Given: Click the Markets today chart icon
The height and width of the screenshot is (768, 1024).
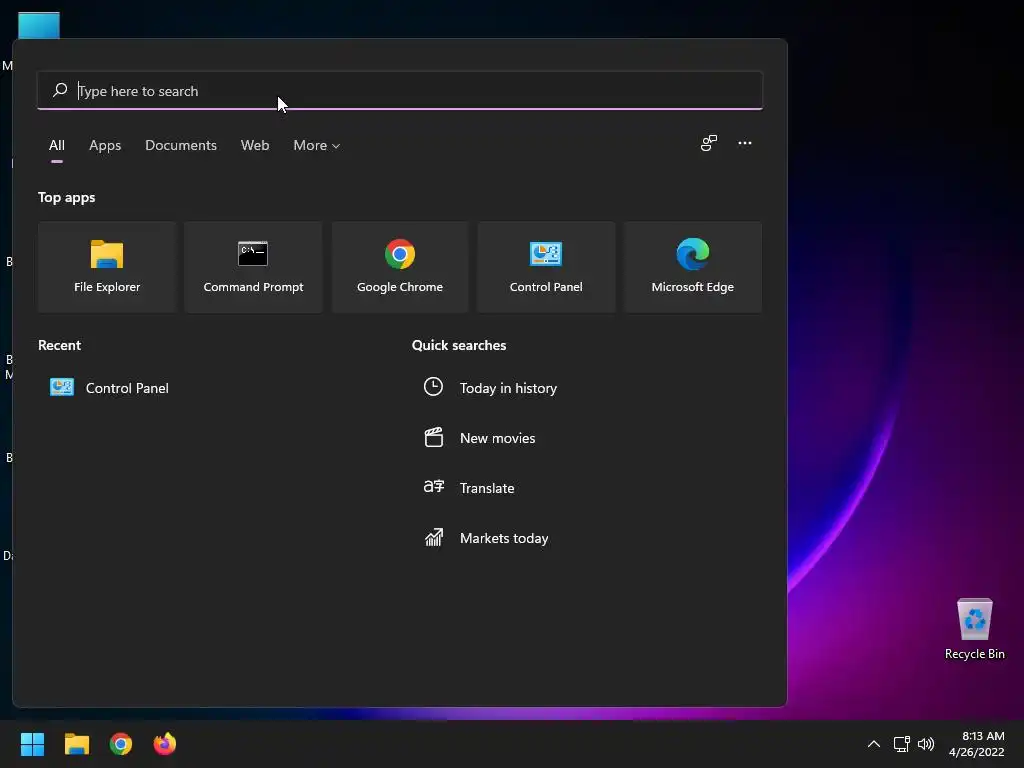Looking at the screenshot, I should point(434,537).
